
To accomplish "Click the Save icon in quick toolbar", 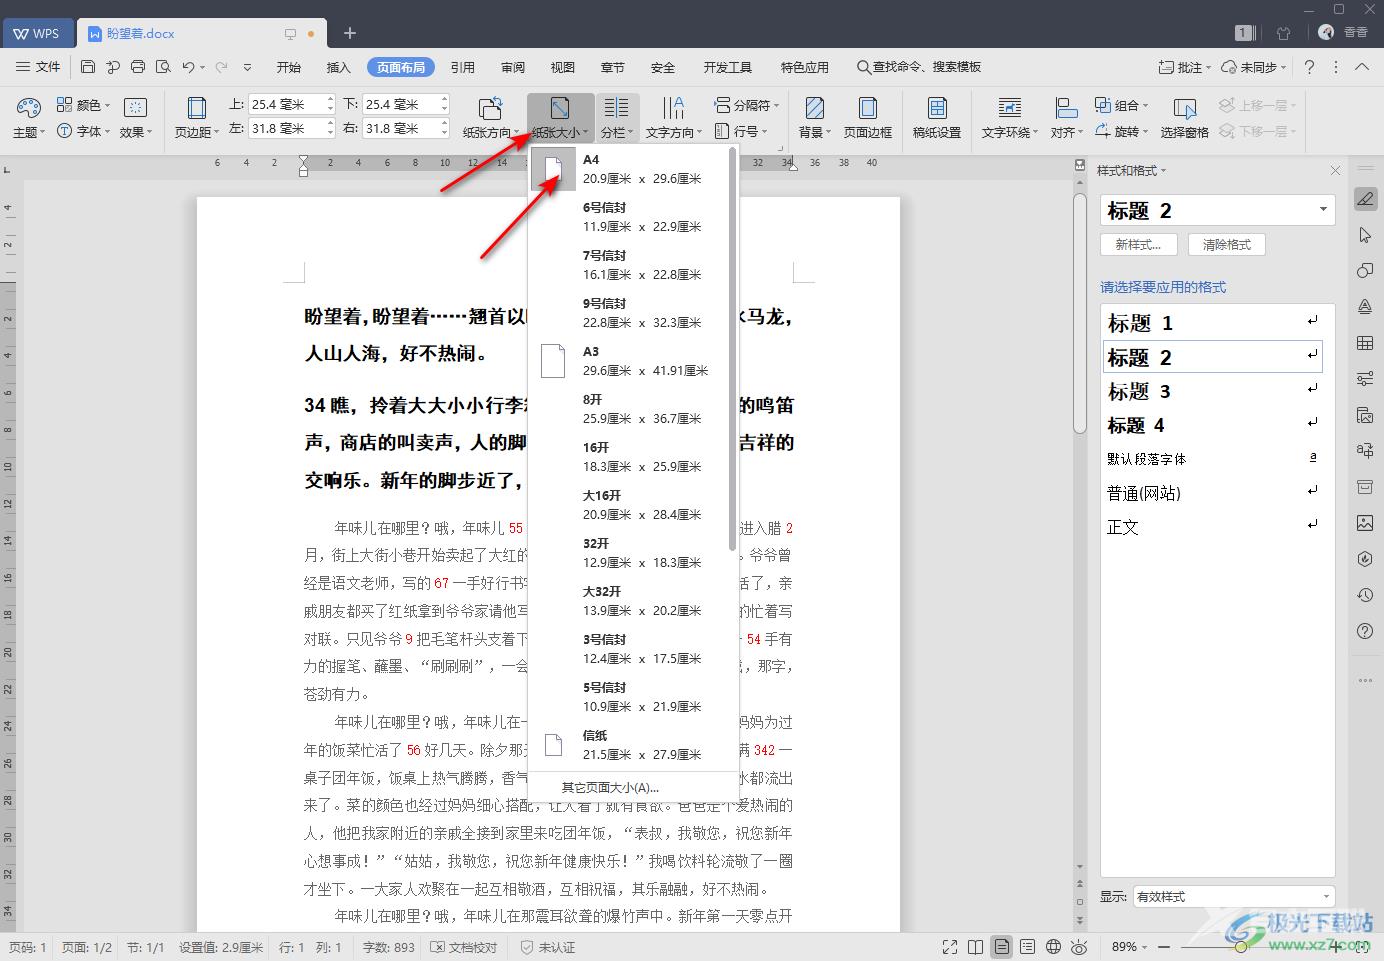I will pos(88,67).
